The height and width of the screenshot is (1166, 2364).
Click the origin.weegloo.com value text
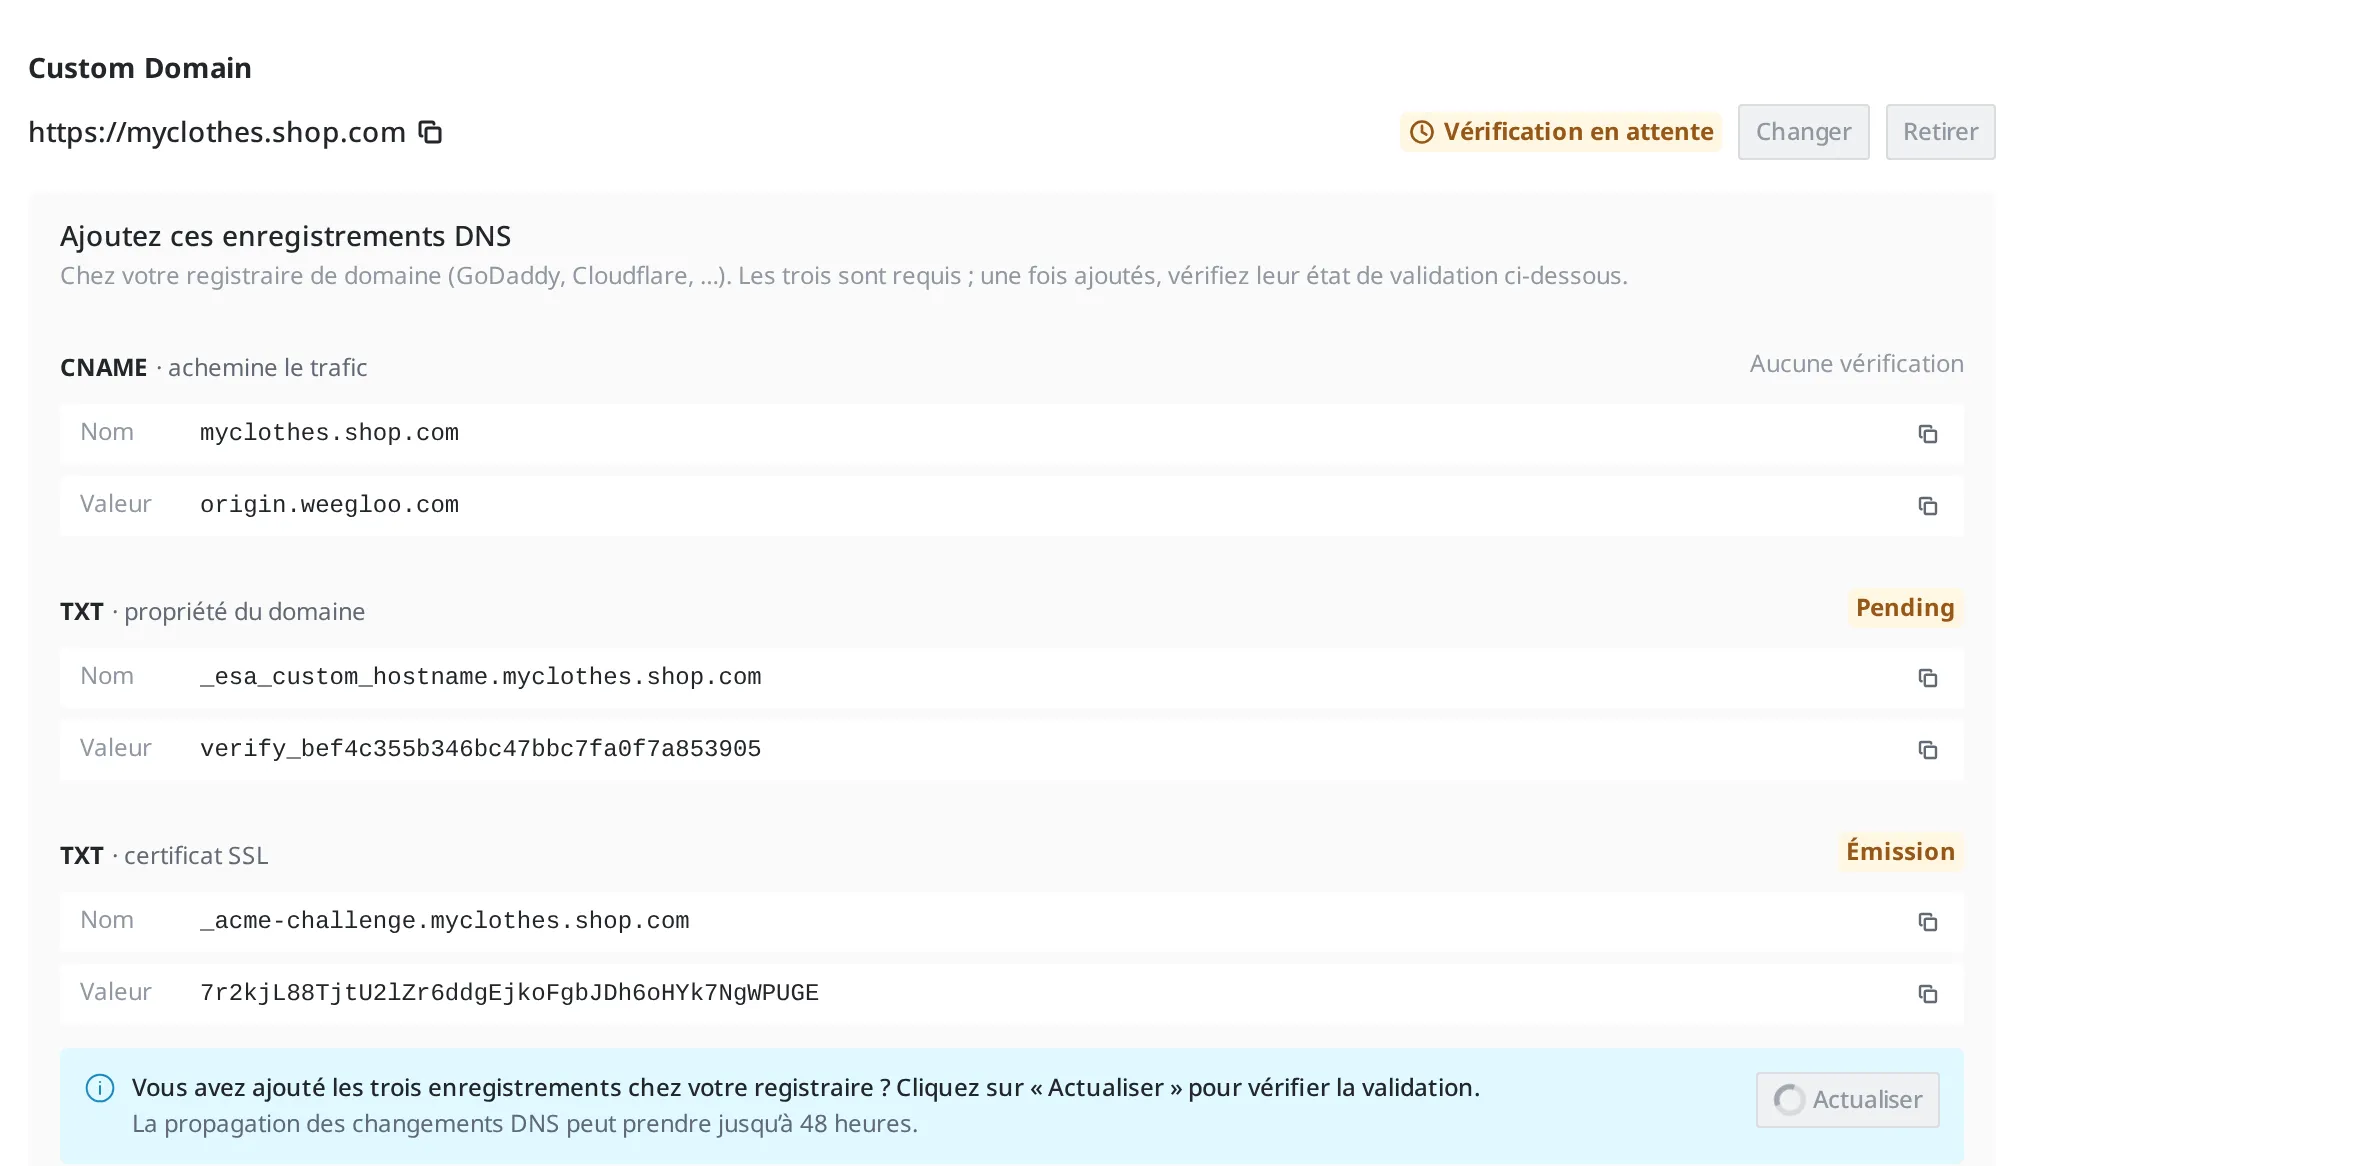pyautogui.click(x=329, y=505)
